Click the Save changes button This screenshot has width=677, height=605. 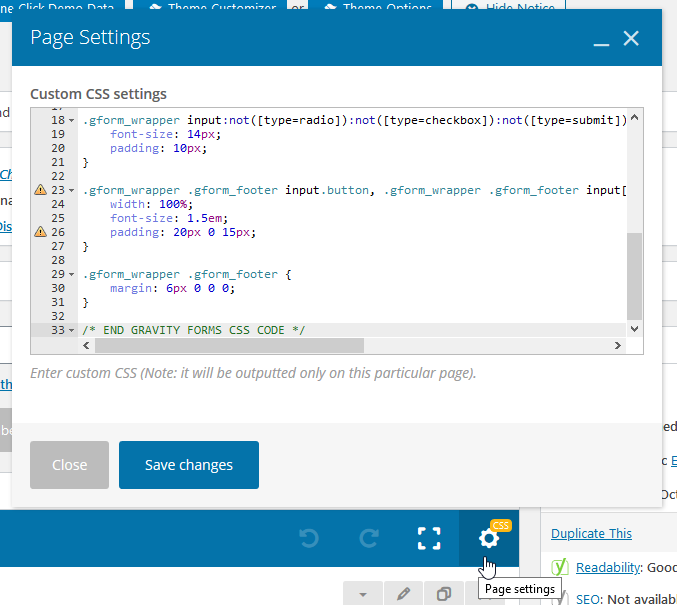tap(189, 465)
